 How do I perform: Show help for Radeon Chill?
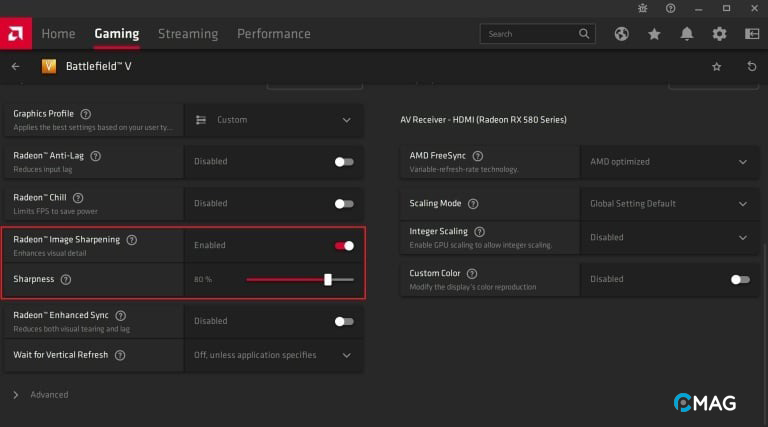click(x=78, y=198)
